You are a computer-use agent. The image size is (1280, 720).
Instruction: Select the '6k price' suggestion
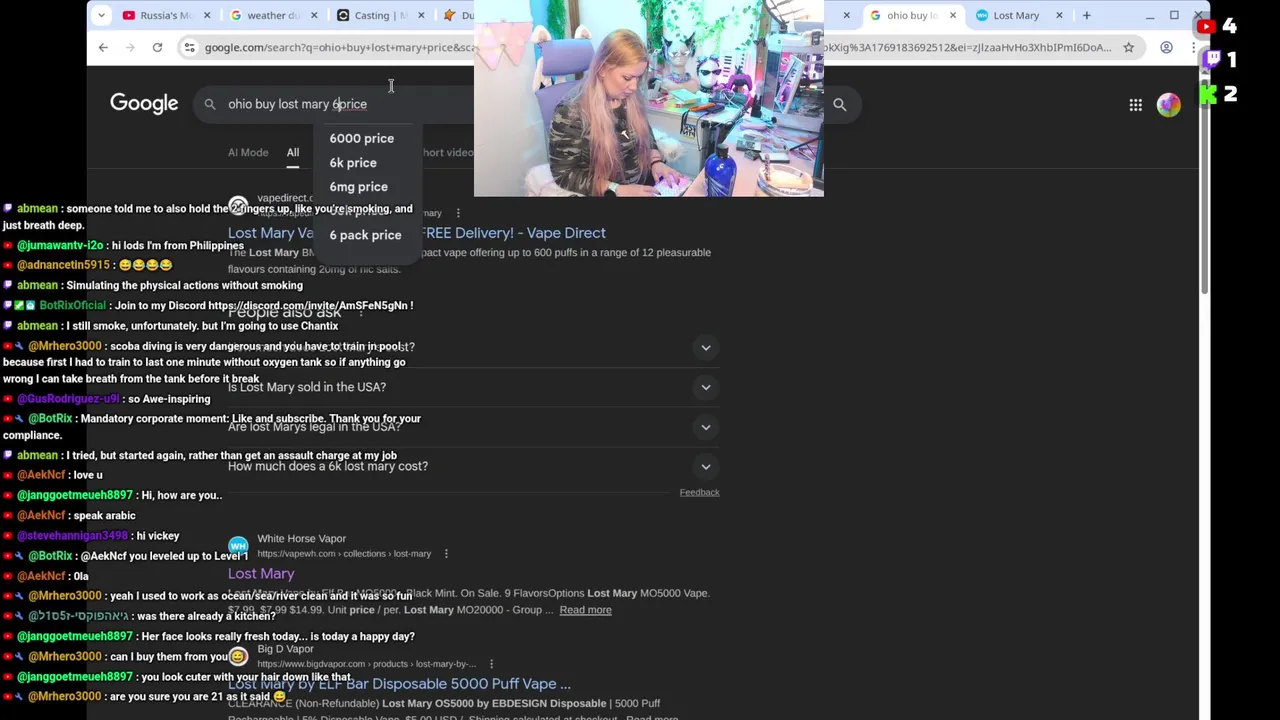[x=353, y=162]
